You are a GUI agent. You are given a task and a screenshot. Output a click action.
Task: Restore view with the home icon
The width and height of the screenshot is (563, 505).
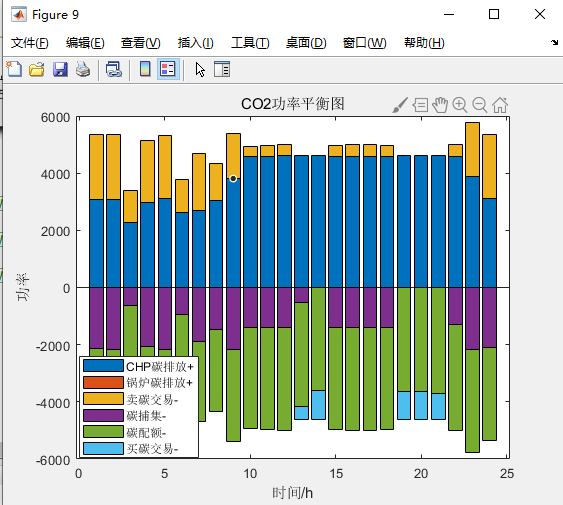(500, 105)
